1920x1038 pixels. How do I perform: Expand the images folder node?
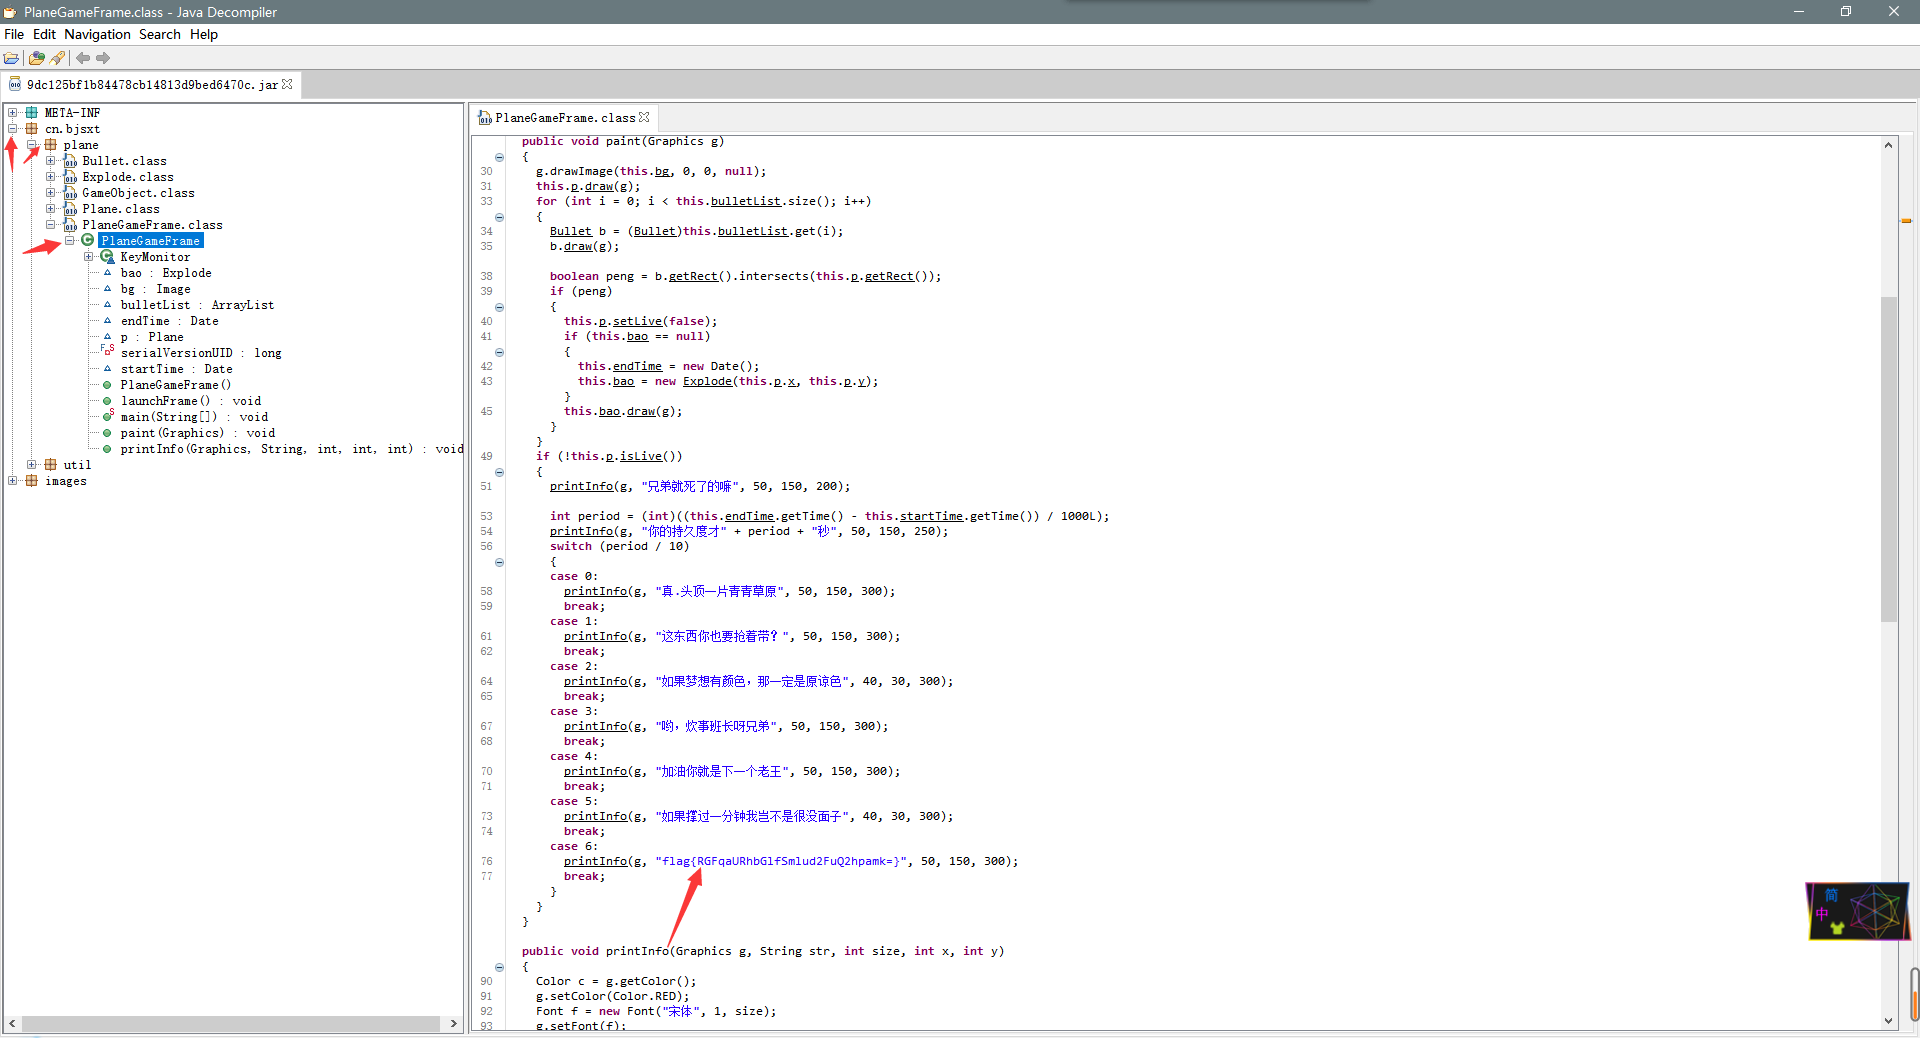[x=13, y=481]
